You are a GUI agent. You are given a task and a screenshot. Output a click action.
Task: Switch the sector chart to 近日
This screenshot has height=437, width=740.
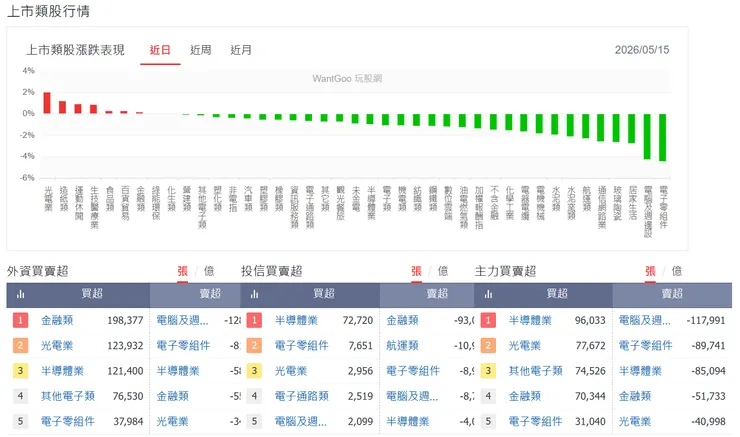coord(160,50)
